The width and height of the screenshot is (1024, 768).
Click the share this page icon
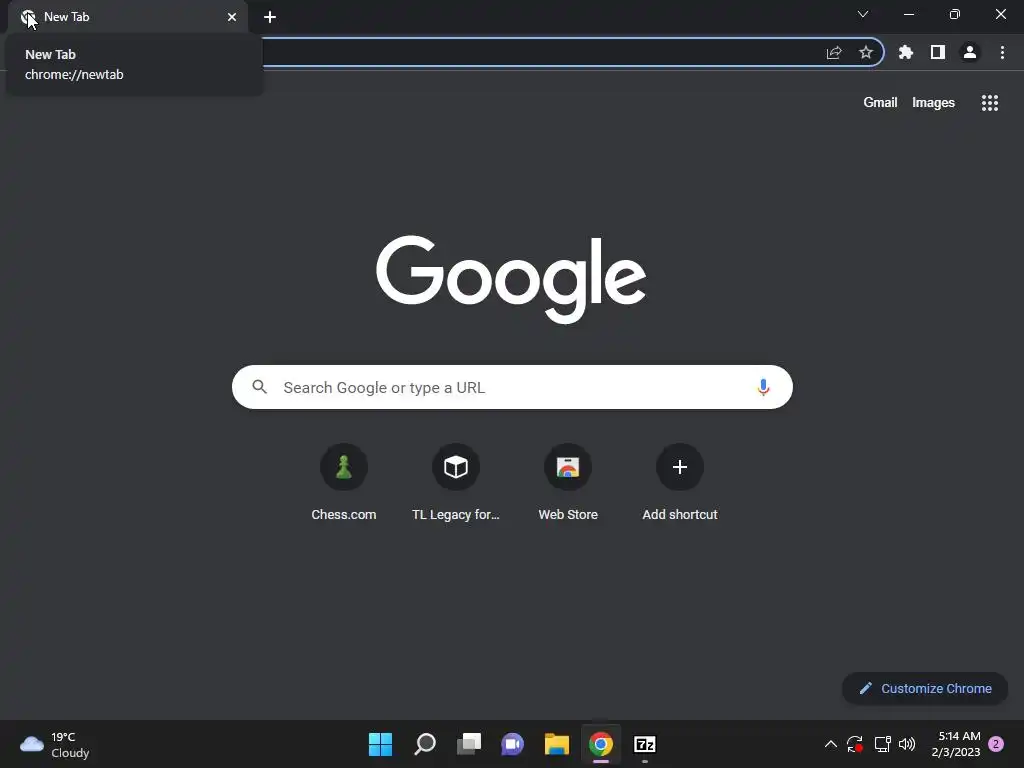coord(834,52)
